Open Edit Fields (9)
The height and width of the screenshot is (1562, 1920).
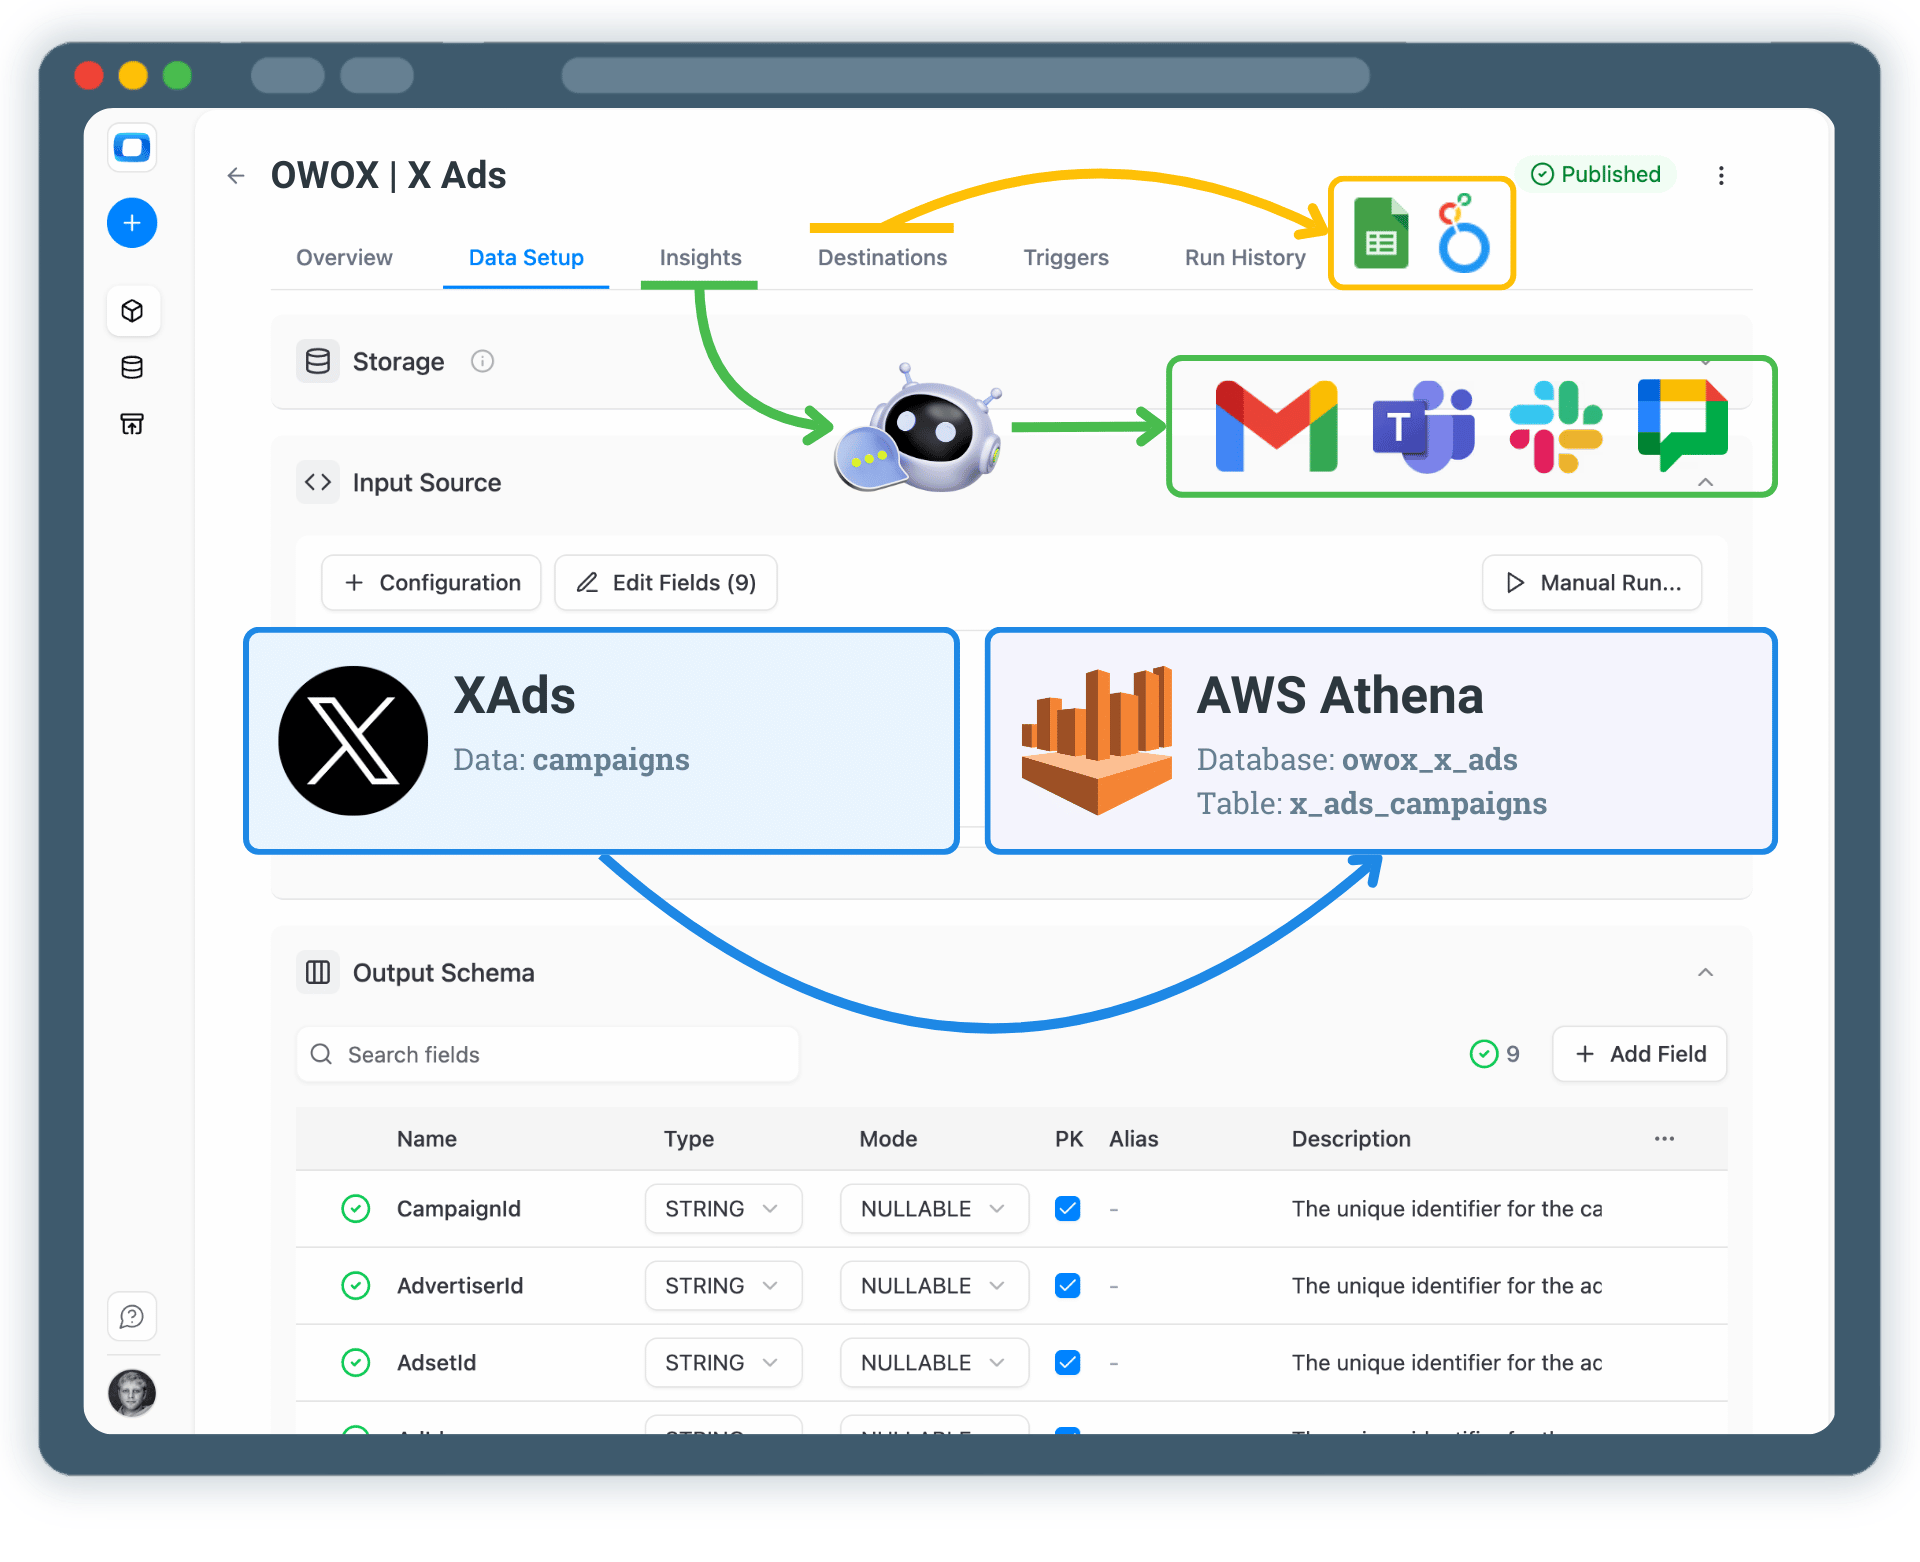click(x=665, y=582)
